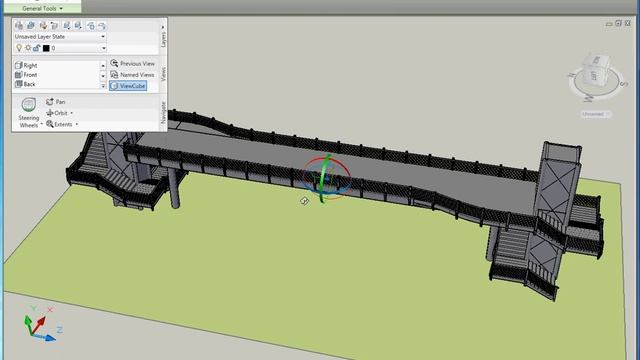Click the Navigate panel side label

click(x=163, y=113)
